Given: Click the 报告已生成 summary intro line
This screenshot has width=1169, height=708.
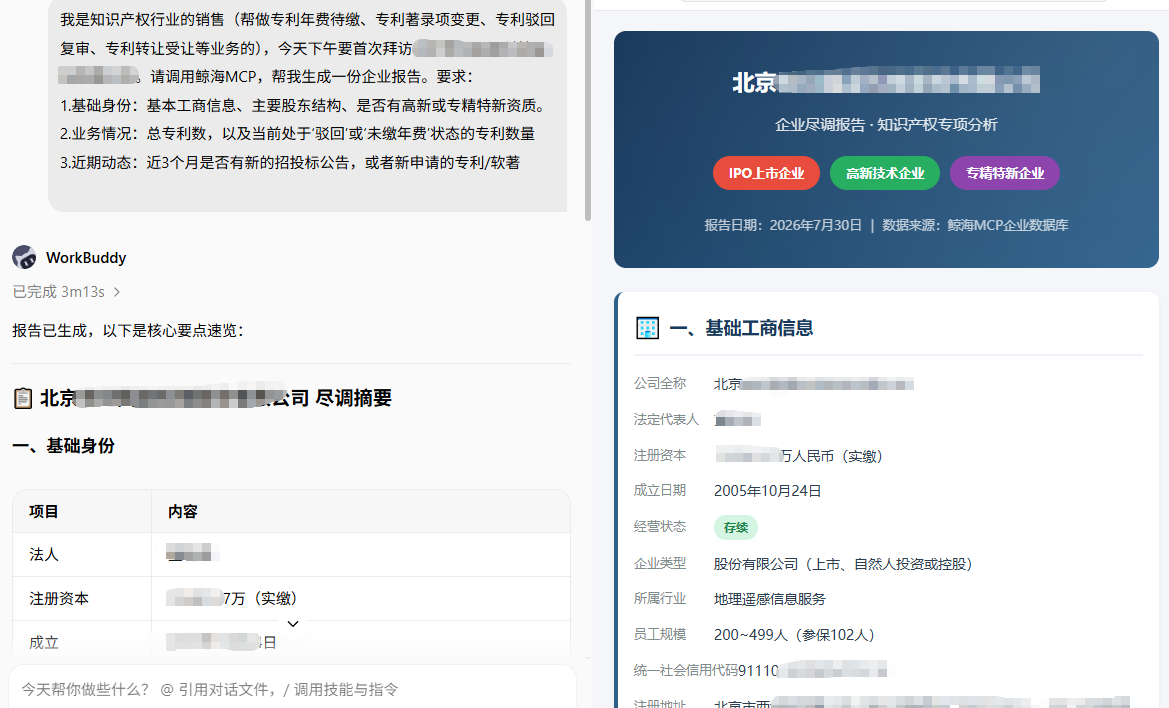Looking at the screenshot, I should [x=128, y=330].
